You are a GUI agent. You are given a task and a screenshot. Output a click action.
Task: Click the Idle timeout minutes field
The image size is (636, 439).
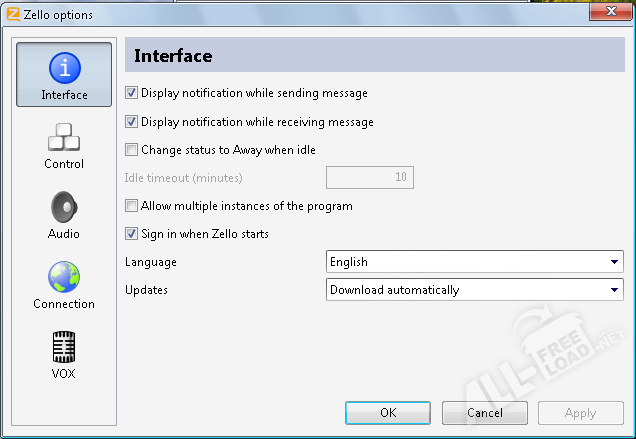[x=370, y=178]
